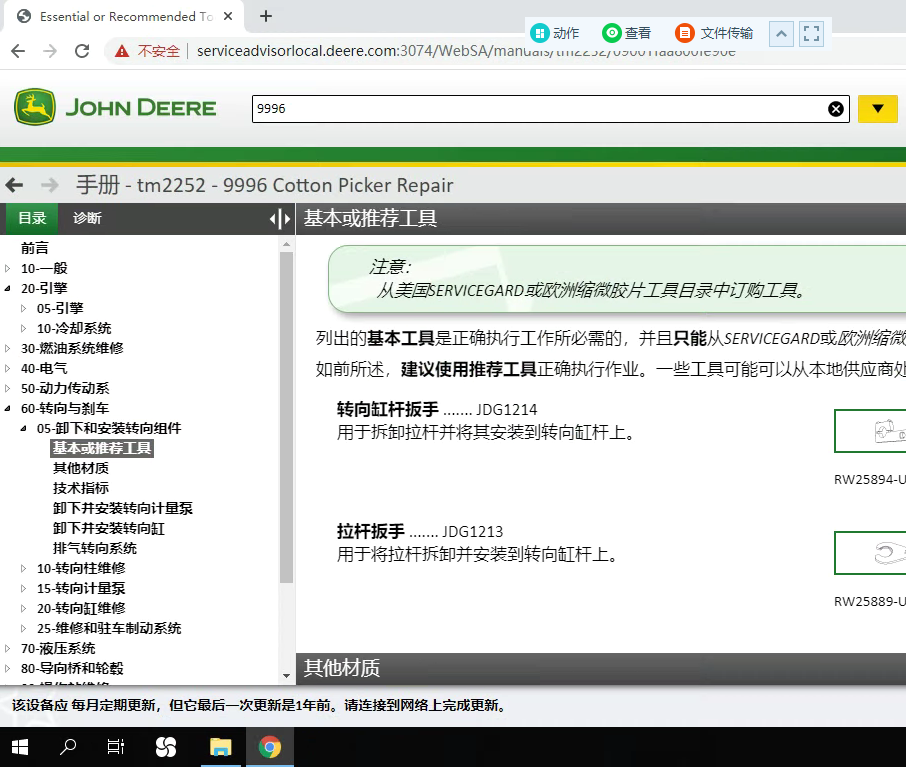The width and height of the screenshot is (906, 767).
Task: Collapse the remote toolbar with up chevron
Action: [x=781, y=34]
